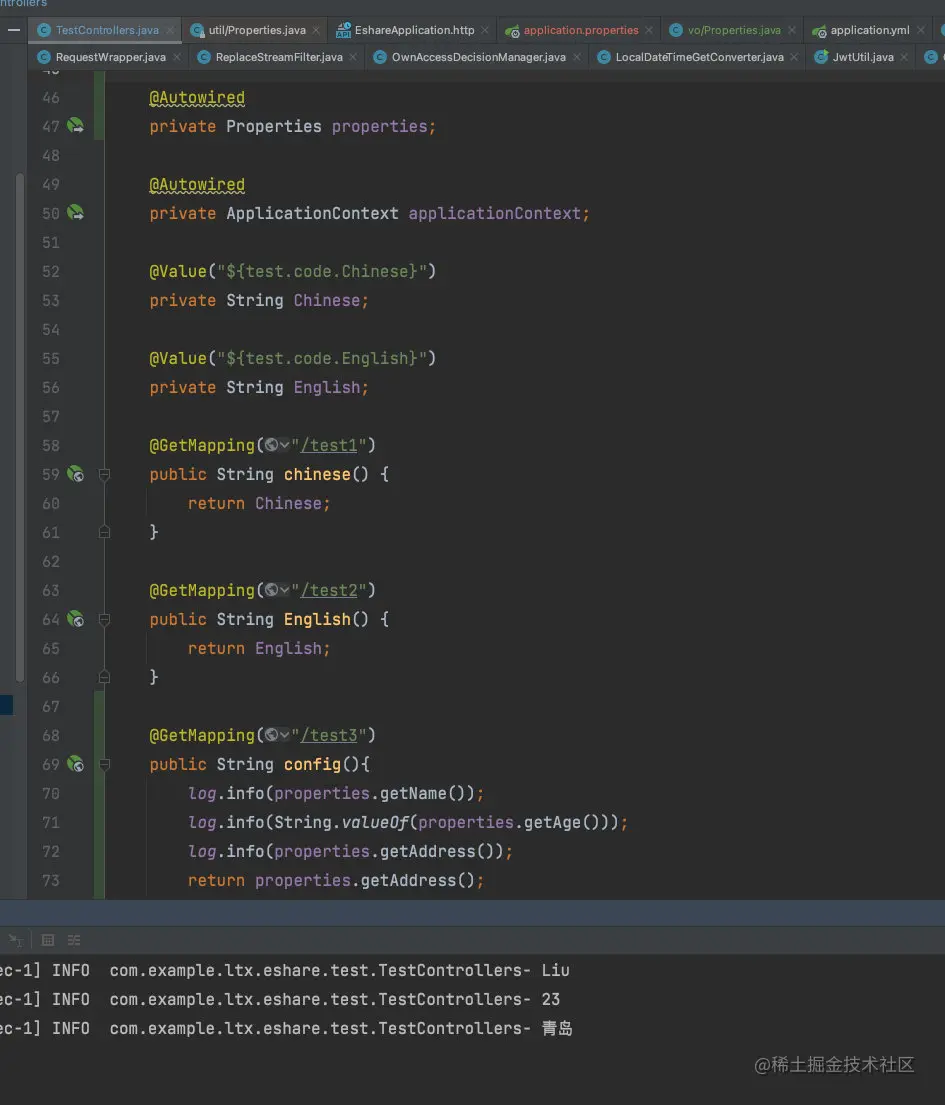Click "return Chinese;" statement
This screenshot has height=1105, width=945.
(x=259, y=504)
